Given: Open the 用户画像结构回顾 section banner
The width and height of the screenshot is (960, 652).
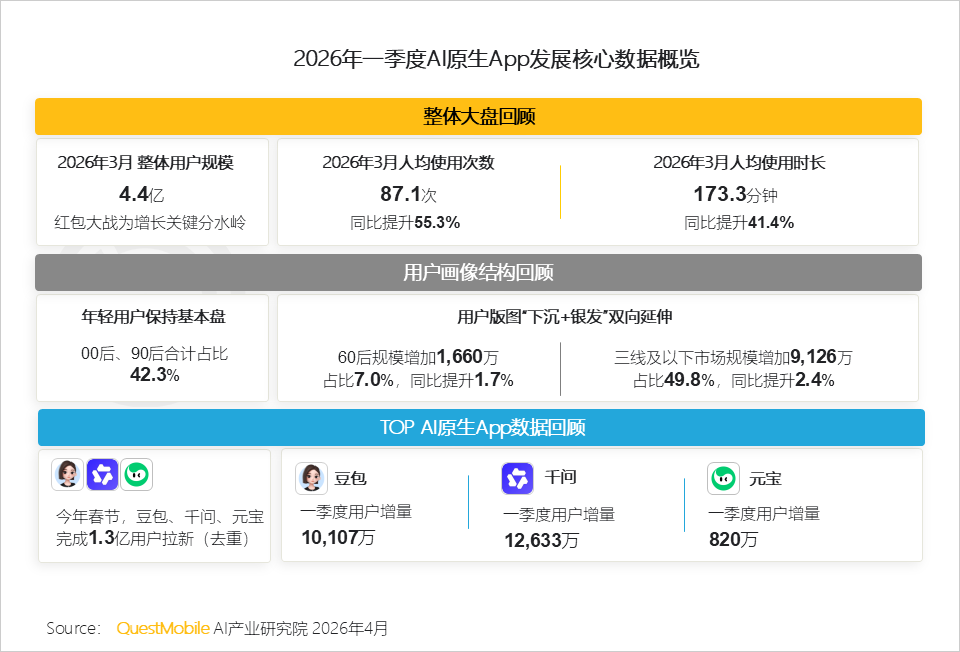Looking at the screenshot, I should (479, 272).
